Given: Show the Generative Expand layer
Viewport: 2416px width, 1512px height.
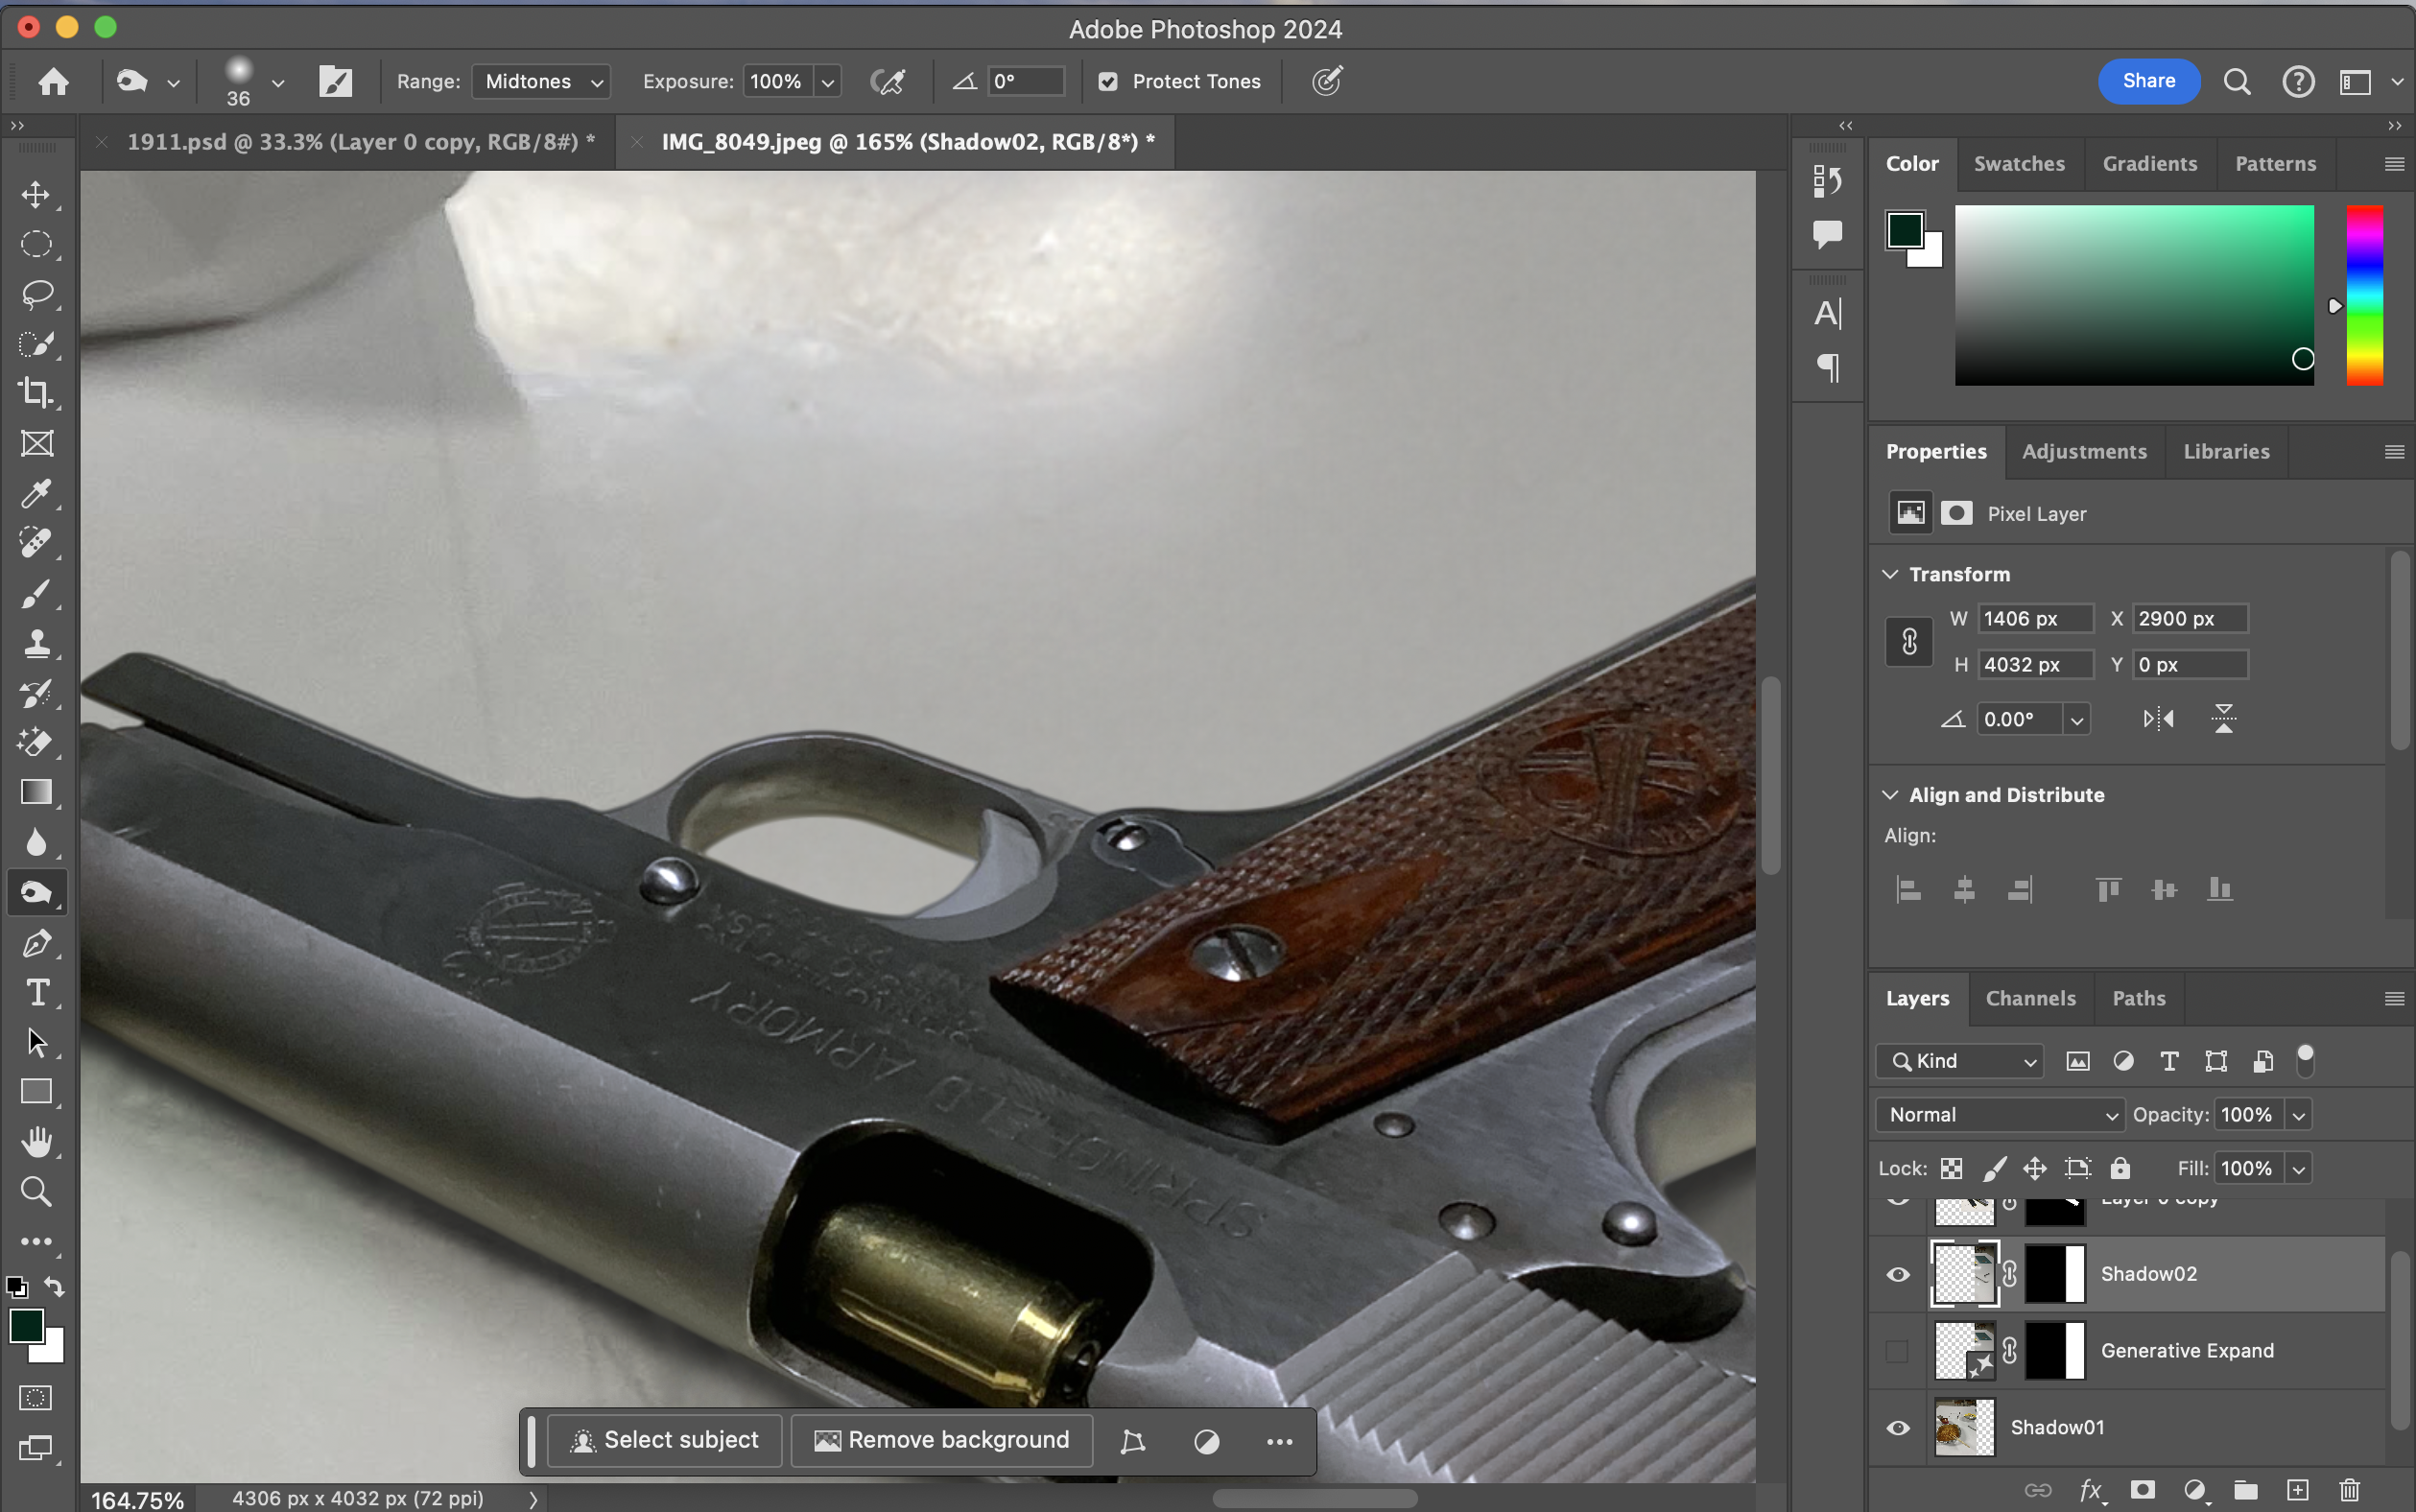Looking at the screenshot, I should coord(1897,1351).
